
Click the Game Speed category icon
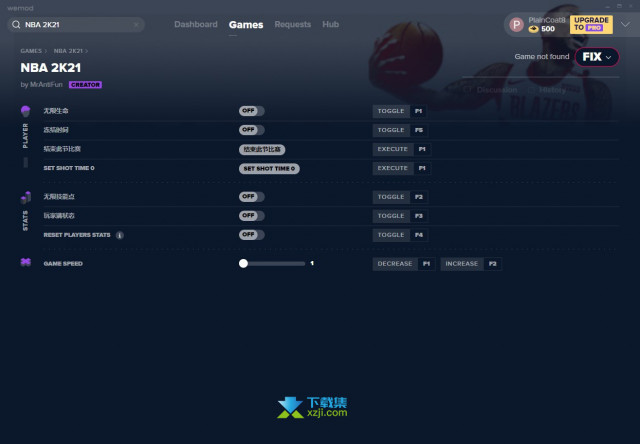(x=25, y=262)
